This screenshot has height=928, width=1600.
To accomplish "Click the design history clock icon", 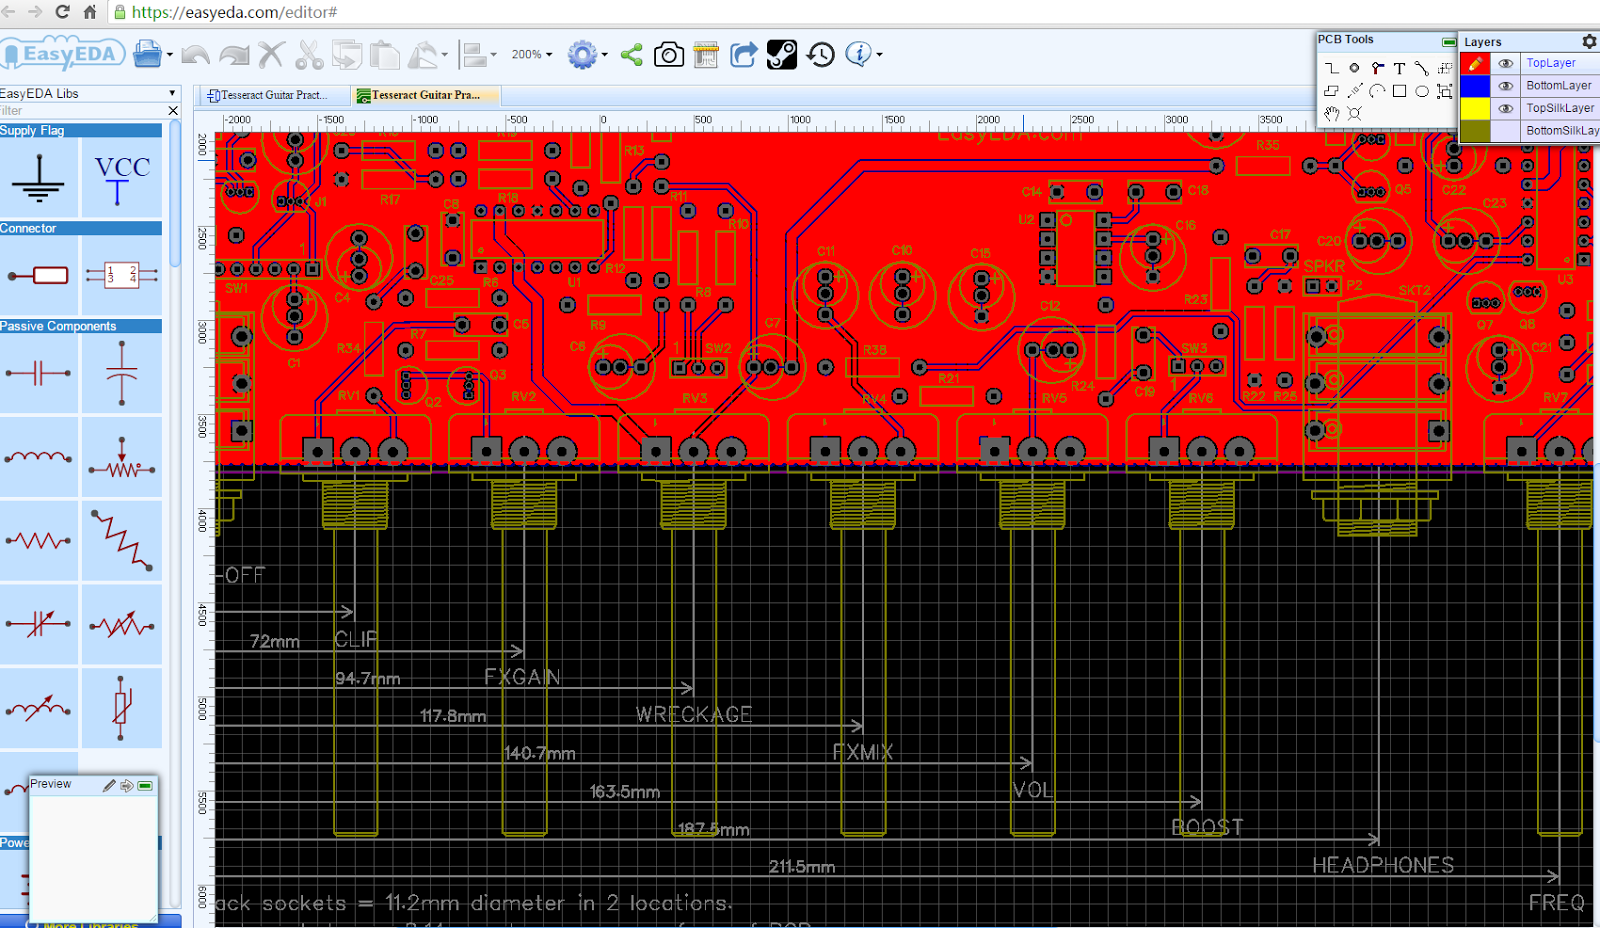I will pos(819,55).
